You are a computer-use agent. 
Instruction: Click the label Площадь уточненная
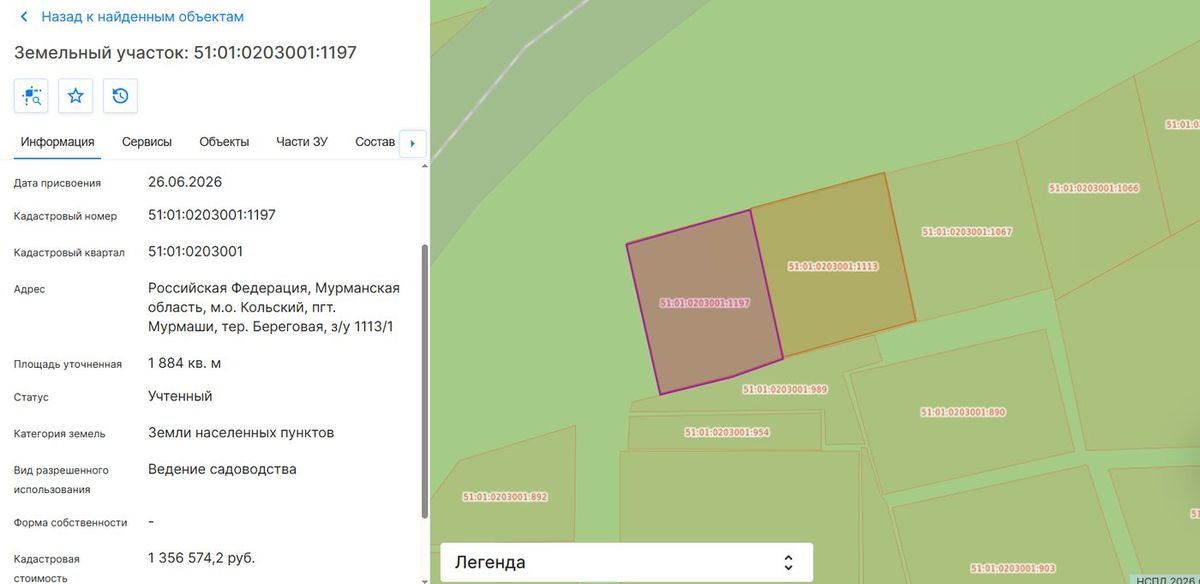pos(68,364)
